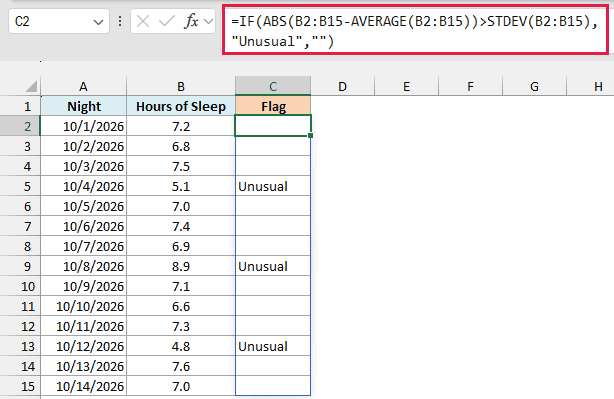The image size is (614, 399).
Task: Select cell with date 10/10/2026
Action: pyautogui.click(x=83, y=306)
